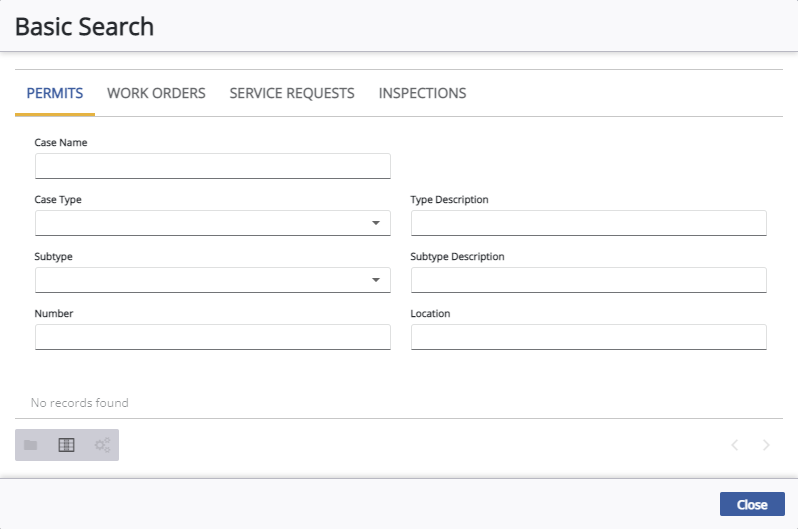Click the No records found message
This screenshot has width=798, height=529.
pyautogui.click(x=80, y=403)
